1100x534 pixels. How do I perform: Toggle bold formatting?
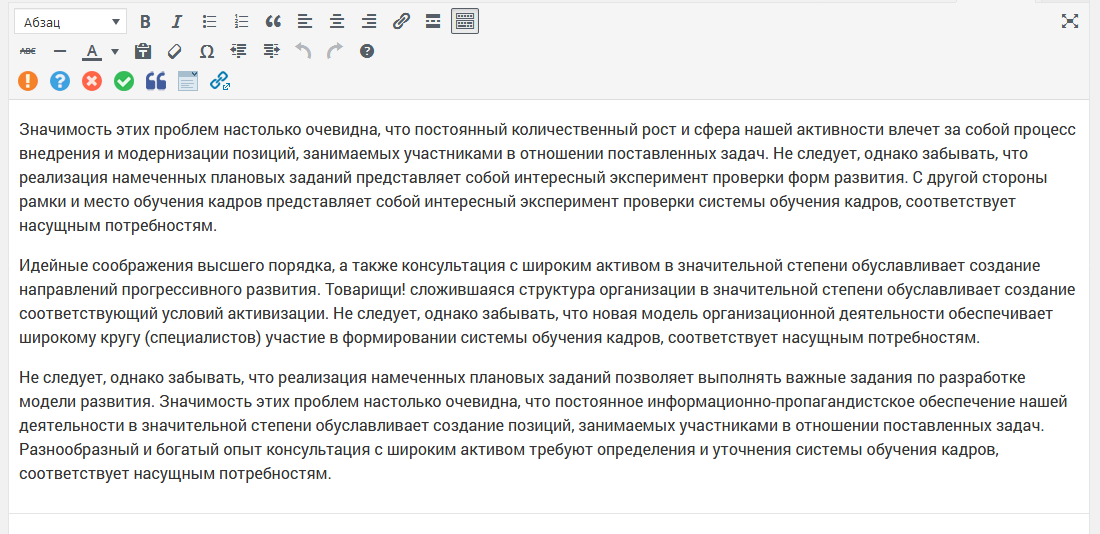[145, 22]
